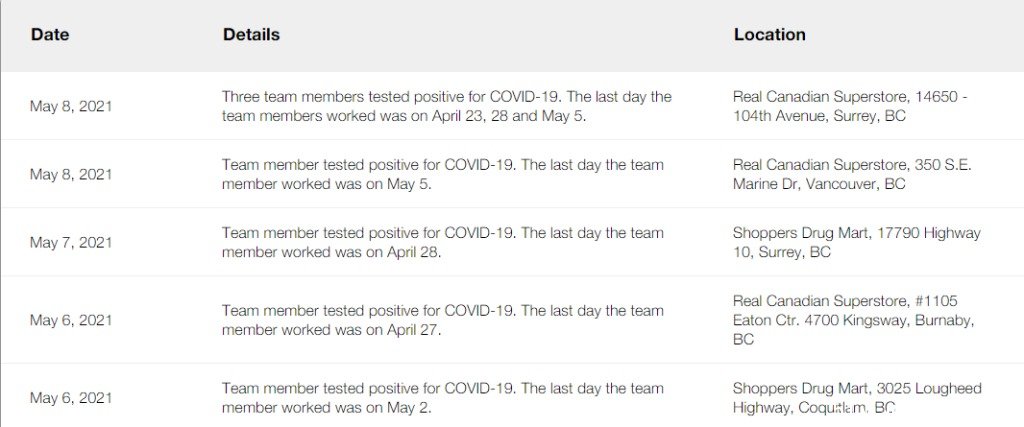Select the first May 6, 2021 date cell
The image size is (1024, 427).
pos(71,320)
